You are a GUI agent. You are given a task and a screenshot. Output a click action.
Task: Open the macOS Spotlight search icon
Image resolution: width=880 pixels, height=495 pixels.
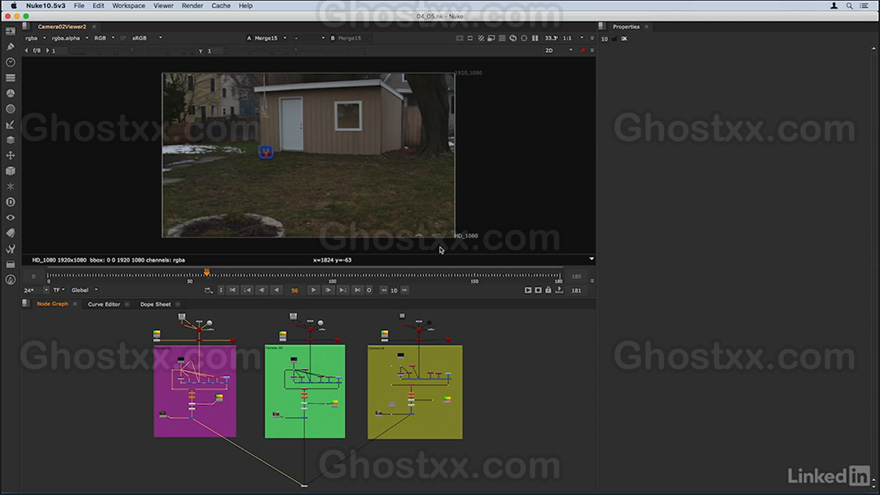click(x=849, y=6)
